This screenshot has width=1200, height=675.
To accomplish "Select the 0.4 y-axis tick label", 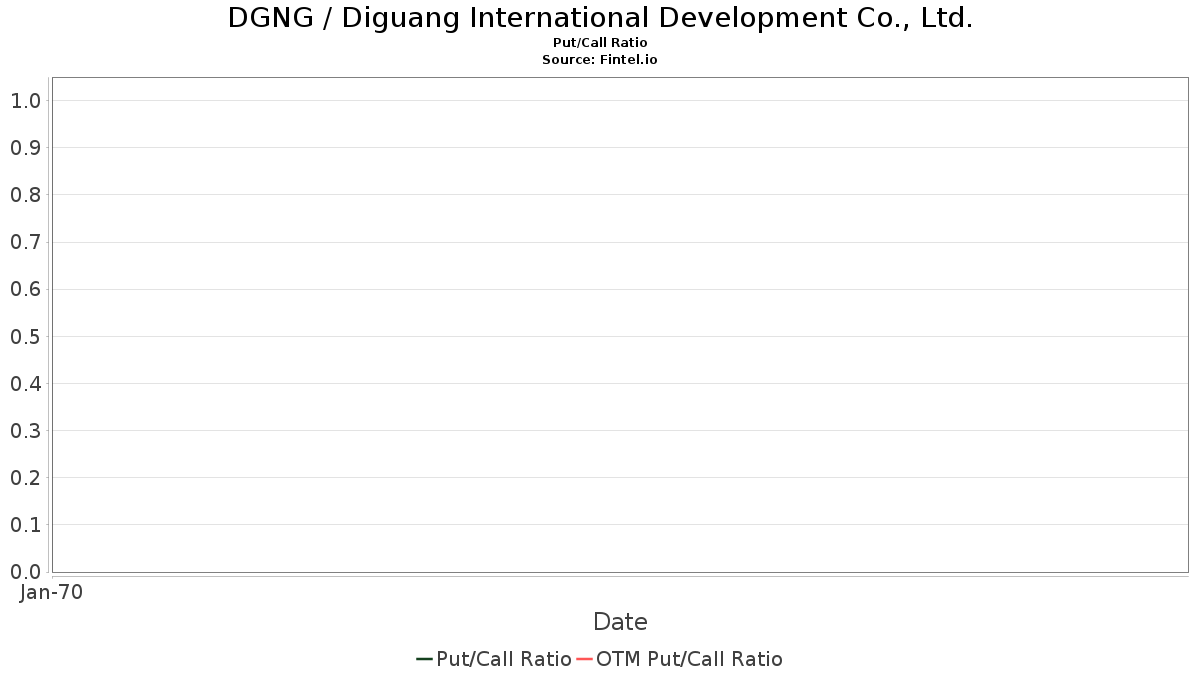I will point(25,383).
